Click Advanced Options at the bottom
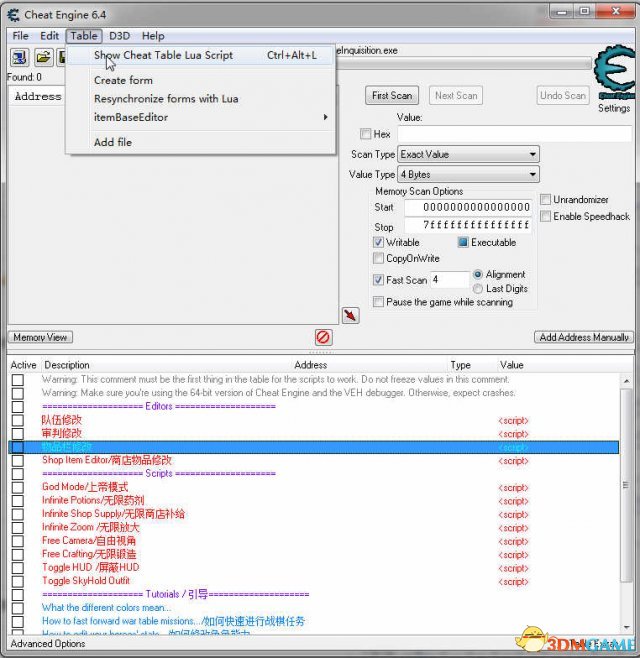Image resolution: width=640 pixels, height=658 pixels. pos(48,643)
